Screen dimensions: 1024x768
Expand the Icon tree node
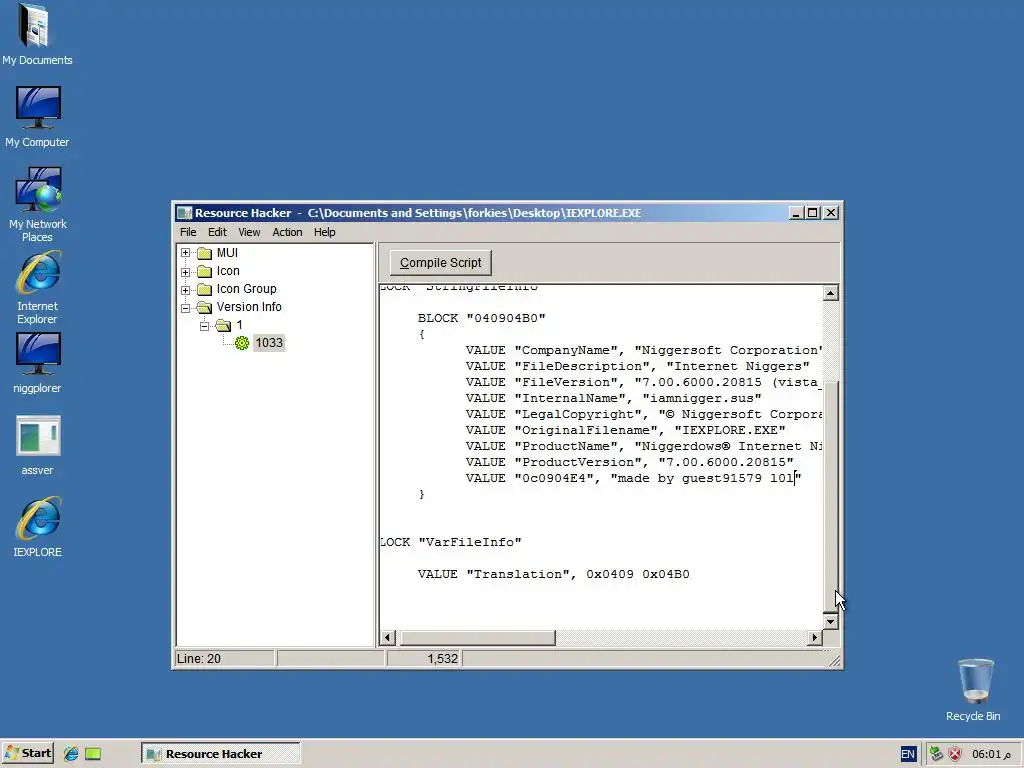(185, 271)
